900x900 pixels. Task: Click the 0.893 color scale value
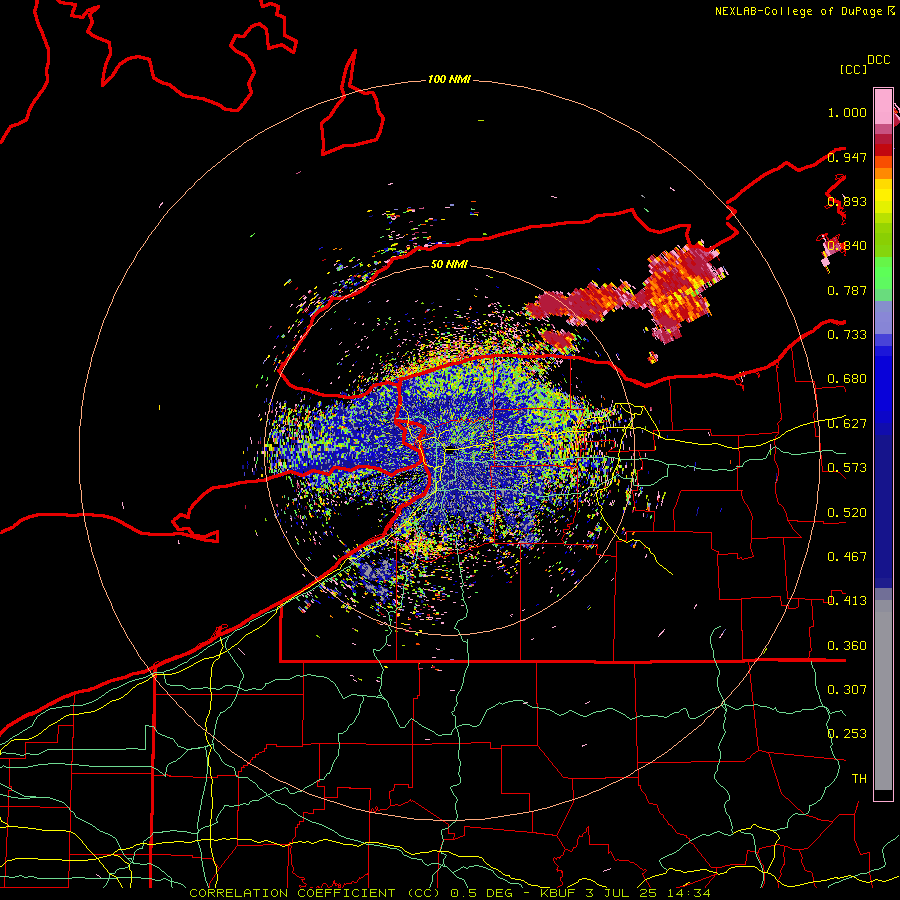tap(847, 201)
